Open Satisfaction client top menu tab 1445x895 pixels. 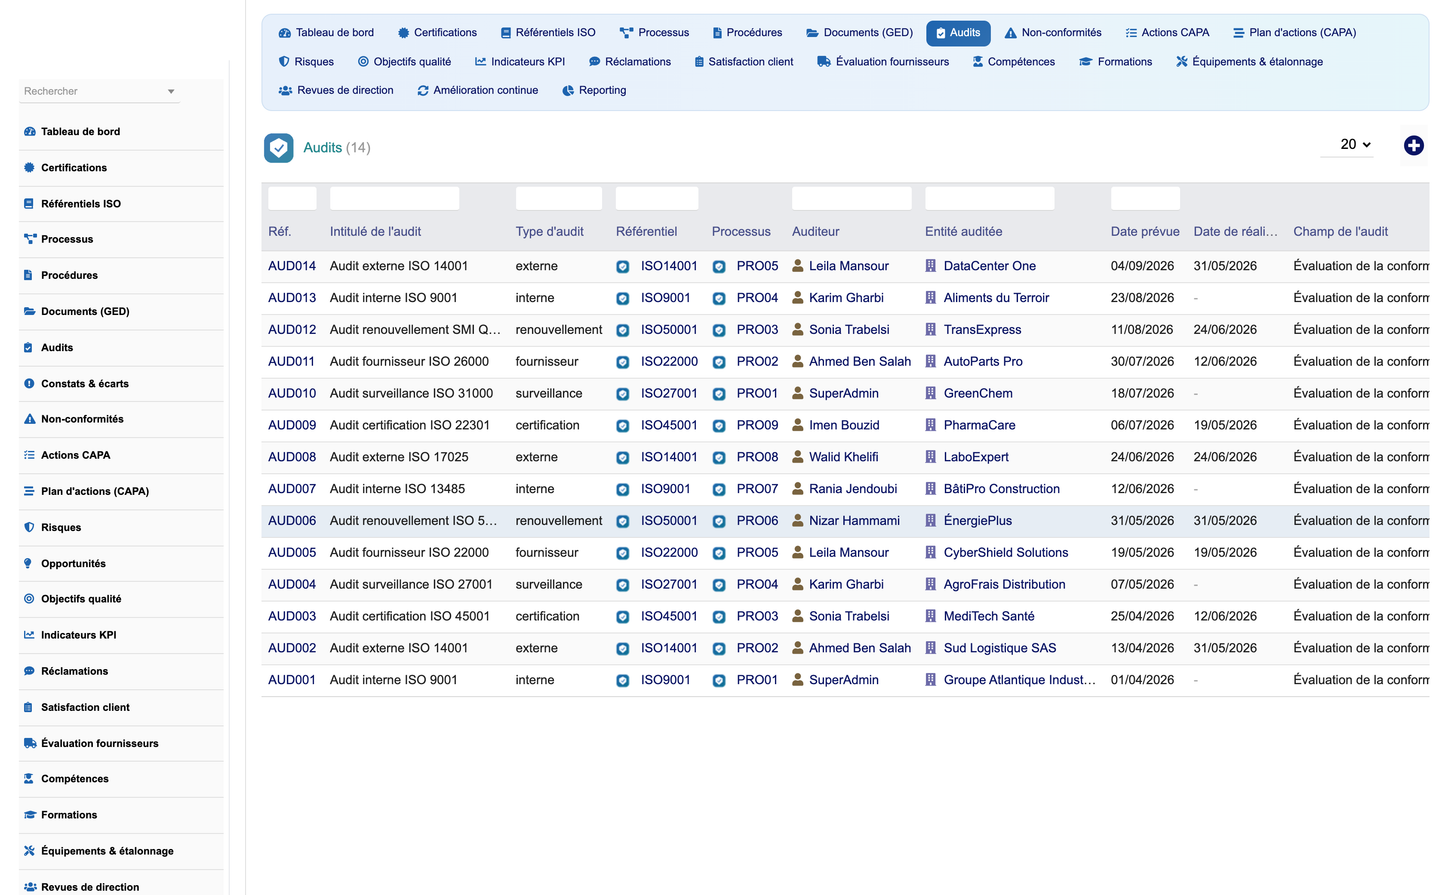pos(743,62)
